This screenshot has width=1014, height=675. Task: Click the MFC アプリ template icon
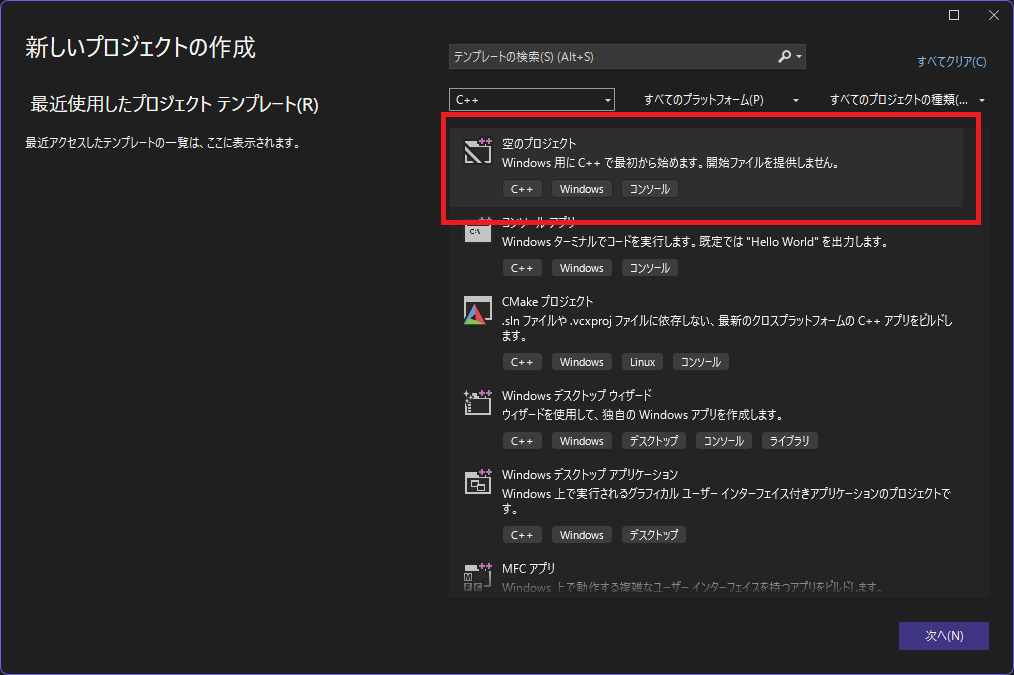477,576
